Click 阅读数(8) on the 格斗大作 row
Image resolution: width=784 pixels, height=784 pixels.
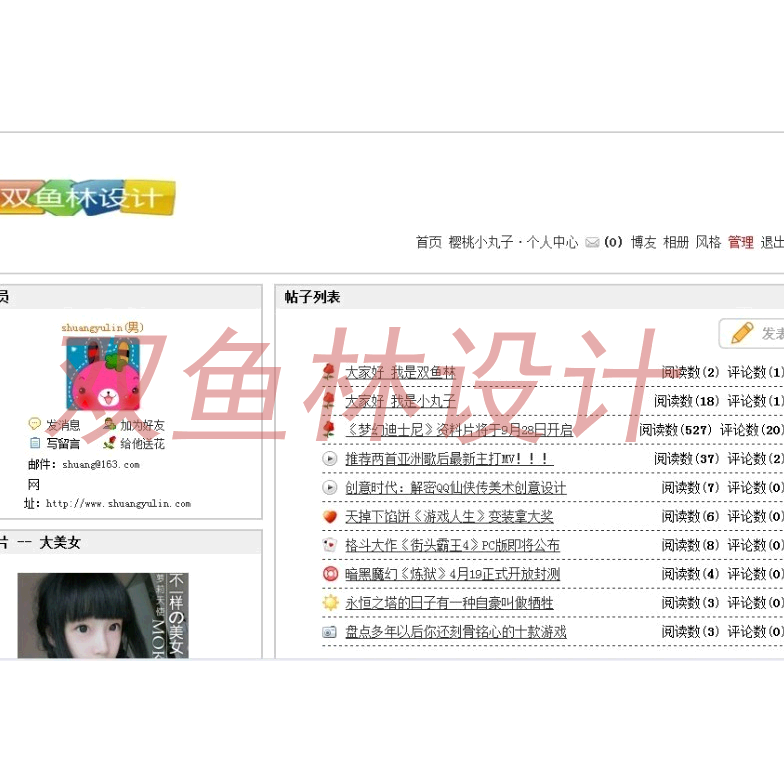point(690,545)
